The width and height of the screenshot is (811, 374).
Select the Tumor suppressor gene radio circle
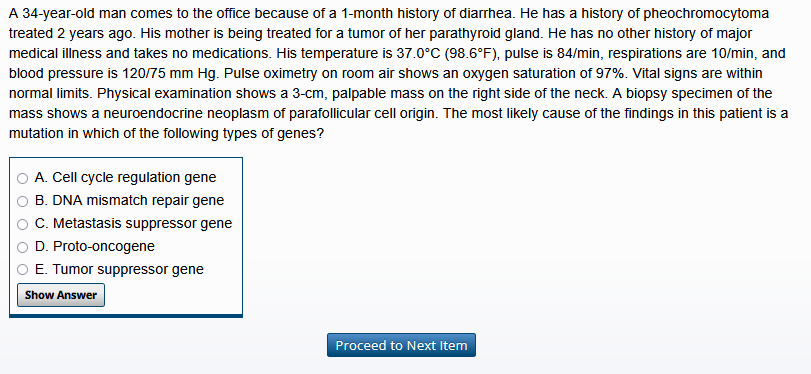click(x=22, y=270)
